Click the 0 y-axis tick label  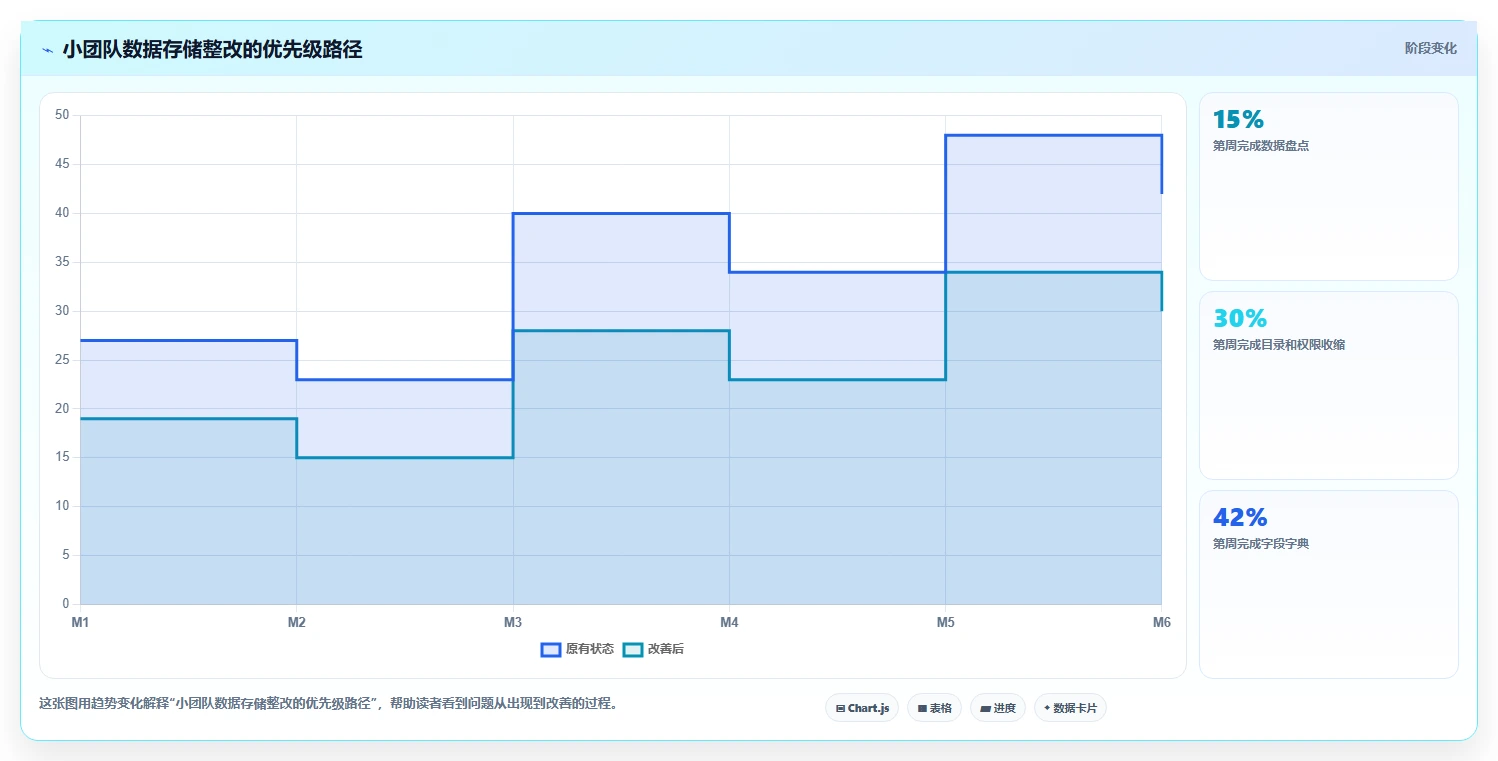[x=66, y=604]
